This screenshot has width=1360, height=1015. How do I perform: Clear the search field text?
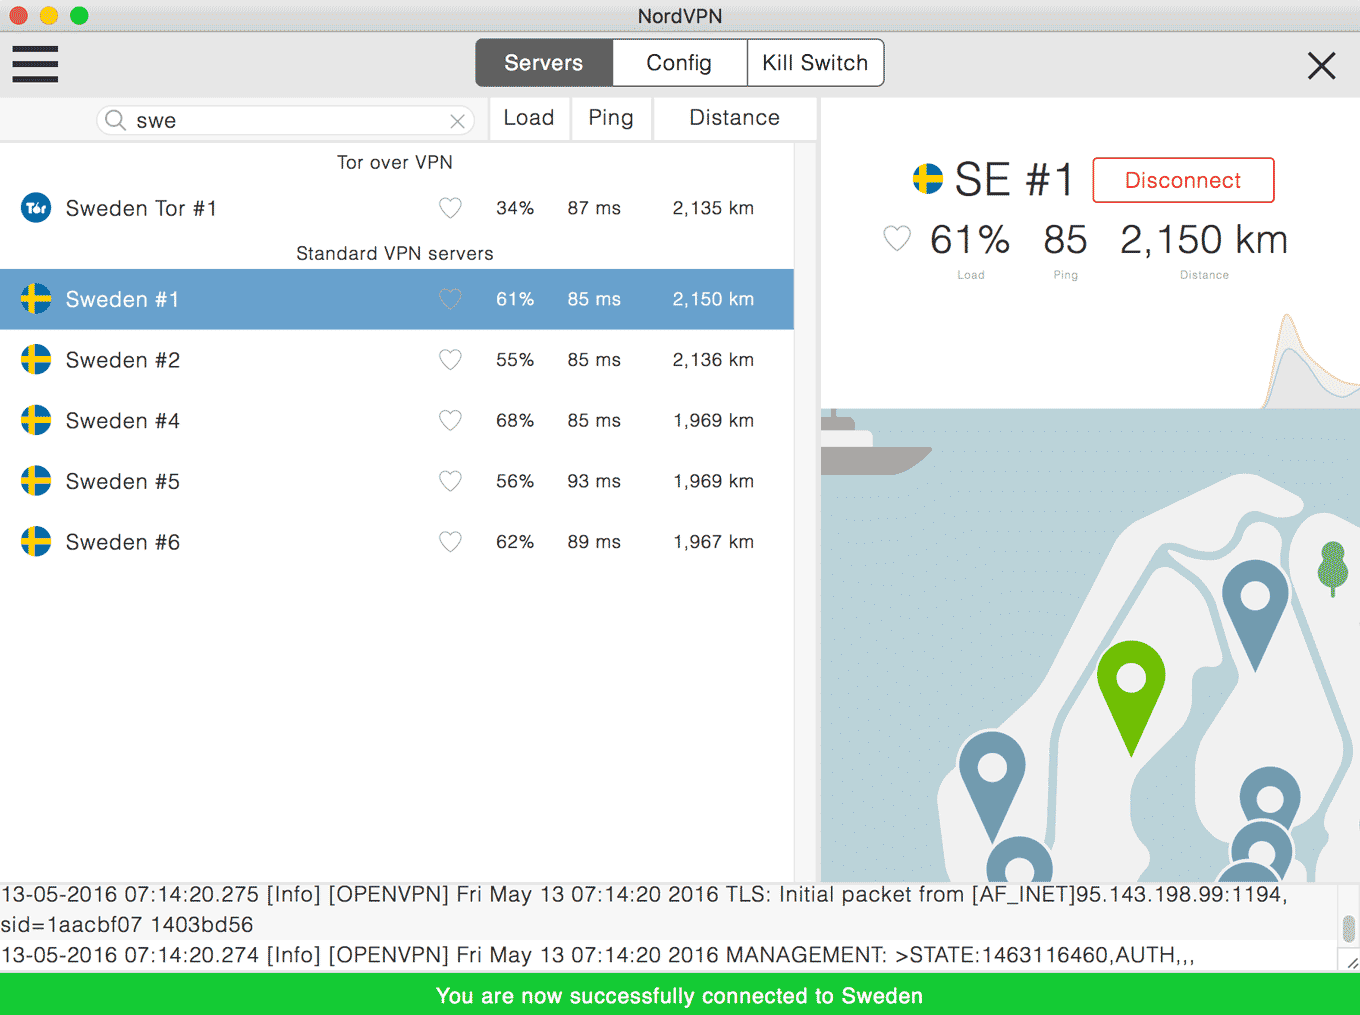click(458, 121)
